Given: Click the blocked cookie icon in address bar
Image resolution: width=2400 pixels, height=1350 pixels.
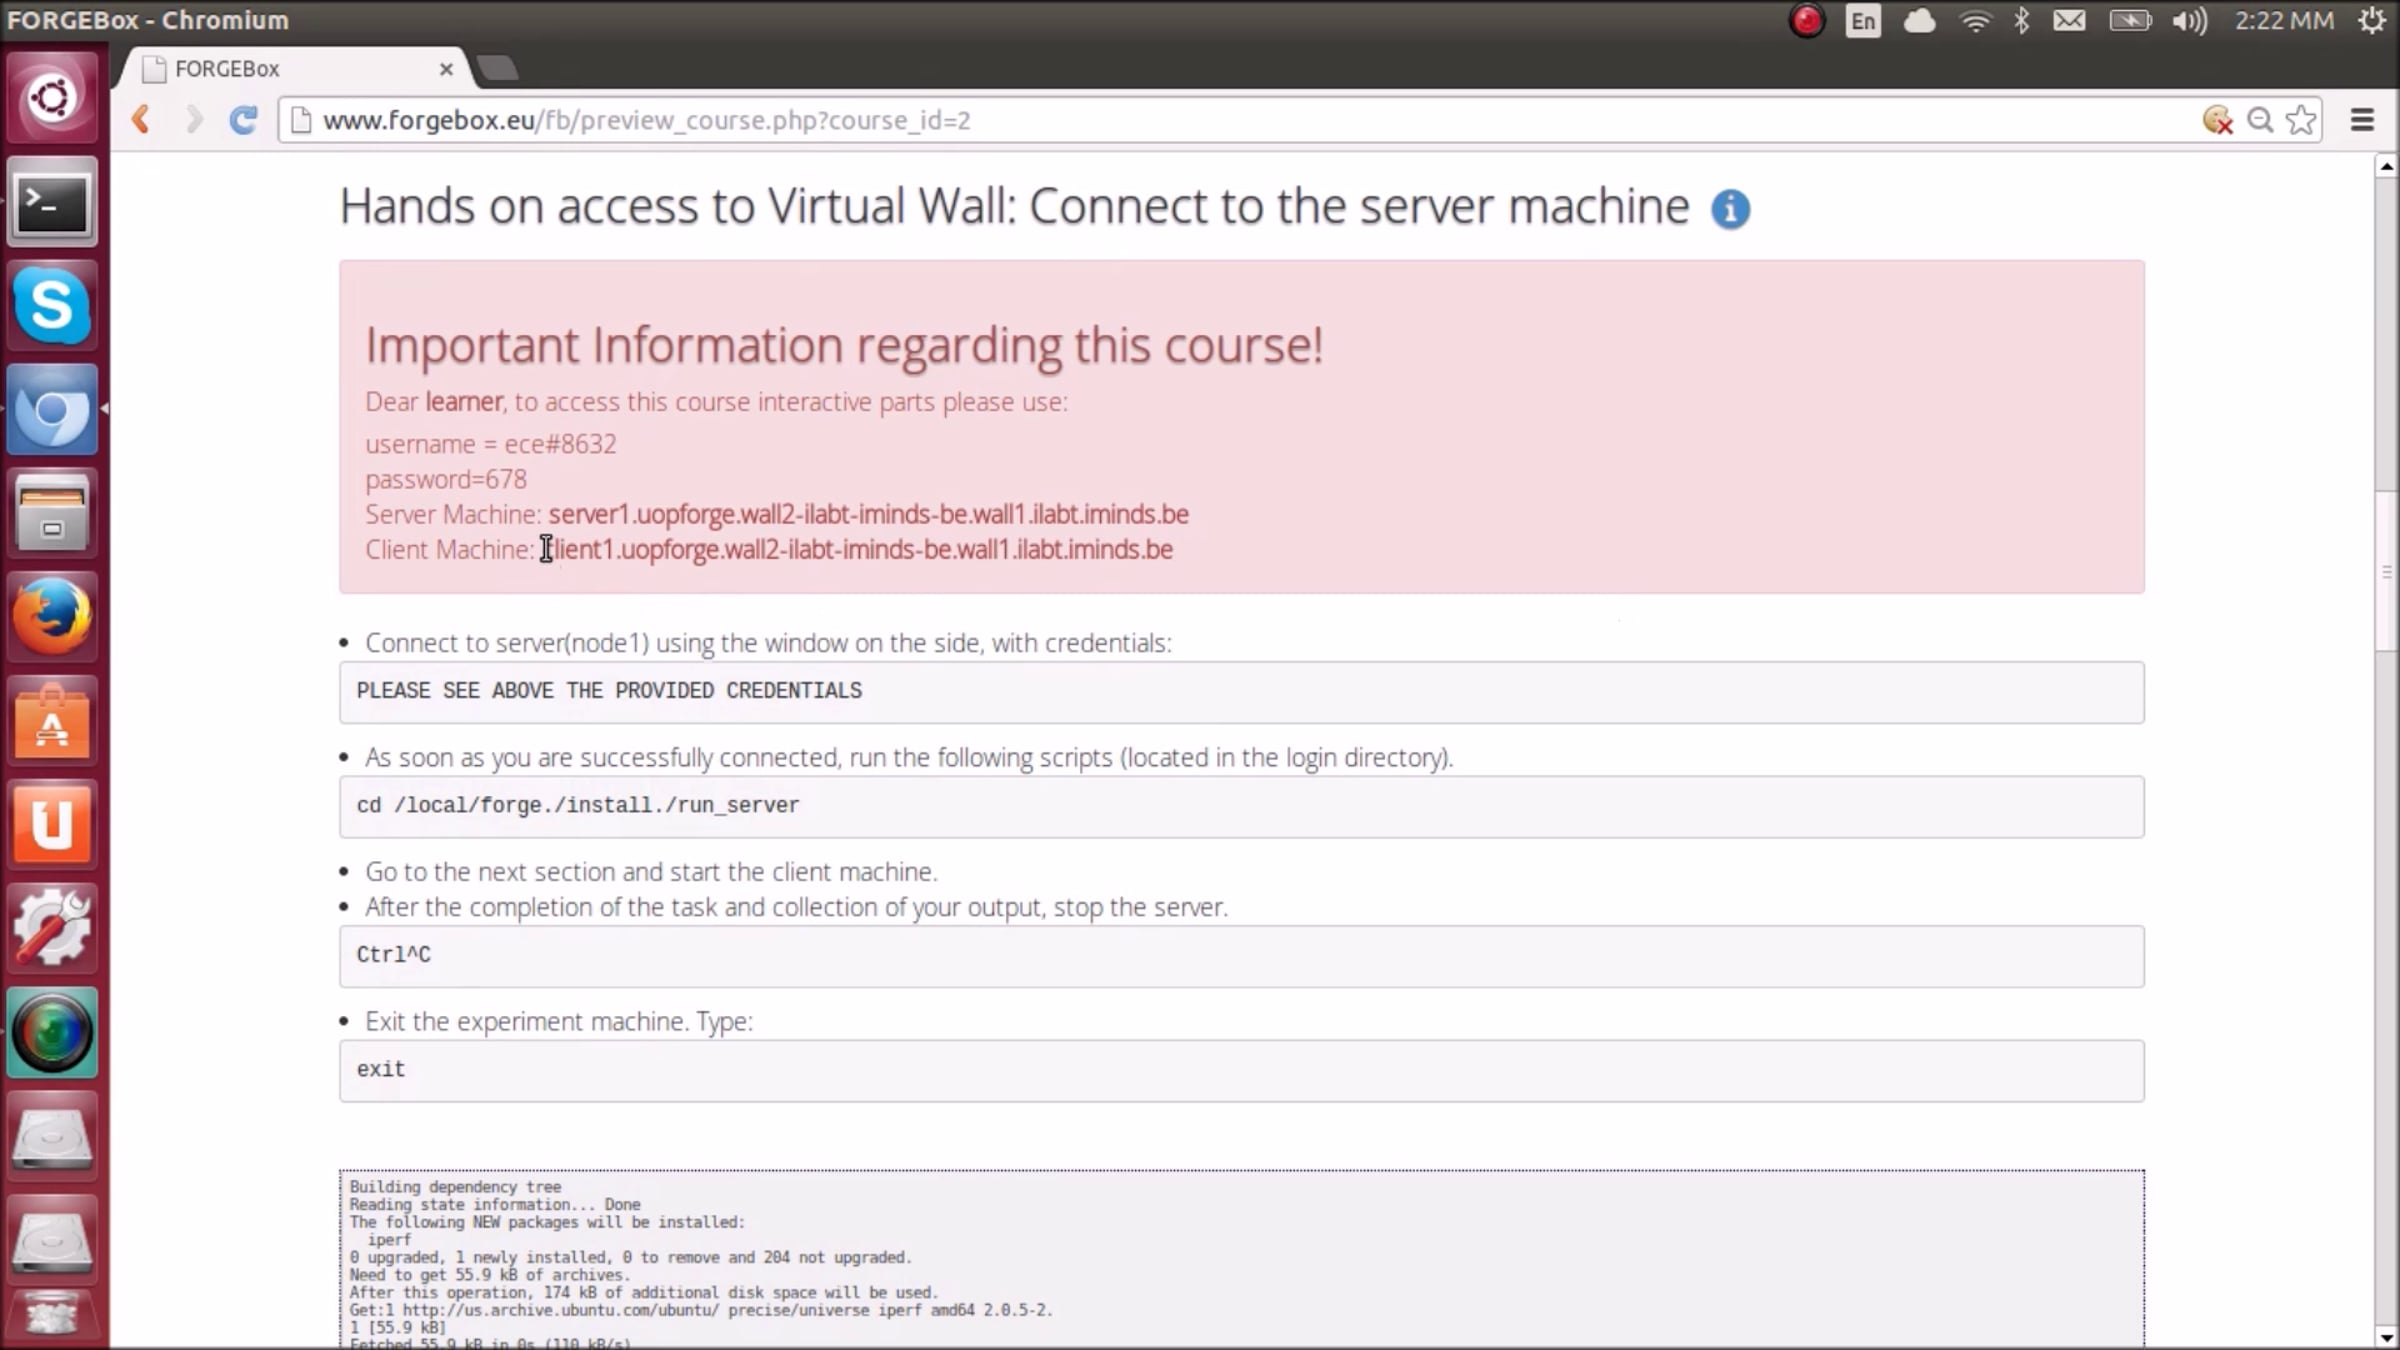Looking at the screenshot, I should [2217, 120].
